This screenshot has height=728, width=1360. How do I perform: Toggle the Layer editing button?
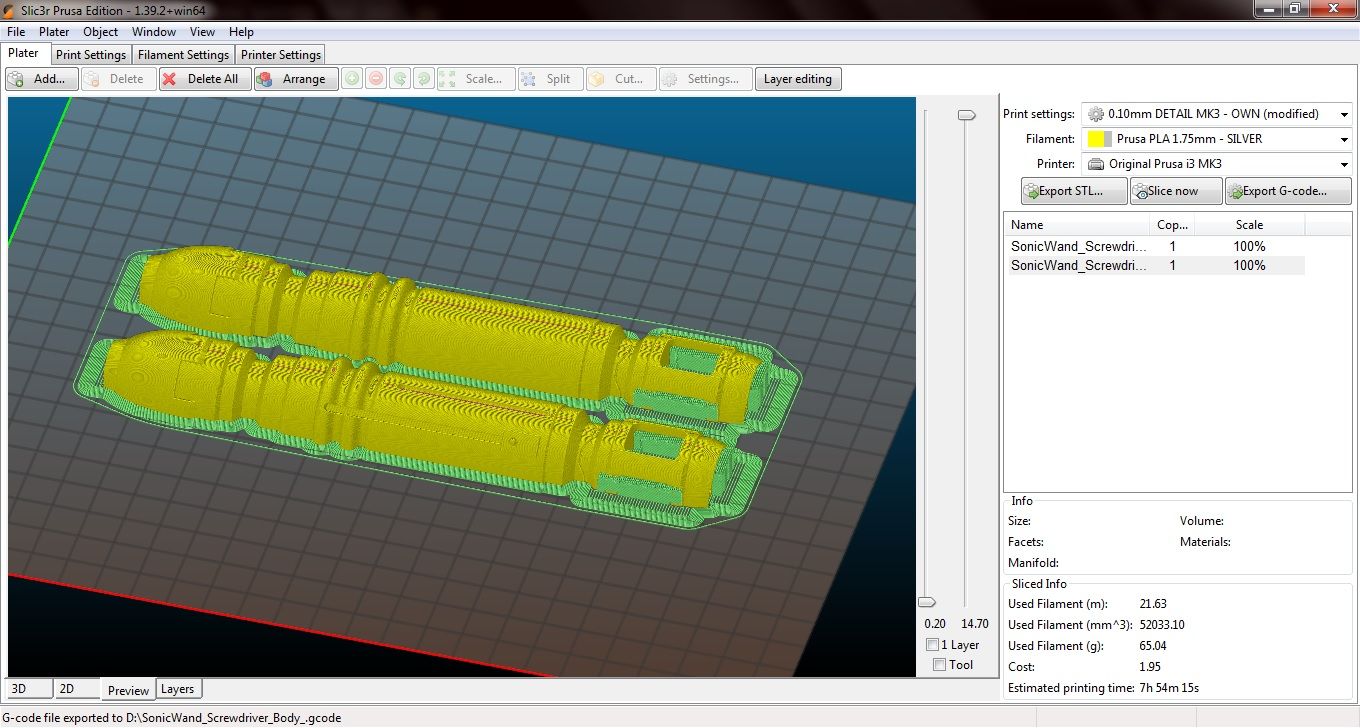(798, 79)
